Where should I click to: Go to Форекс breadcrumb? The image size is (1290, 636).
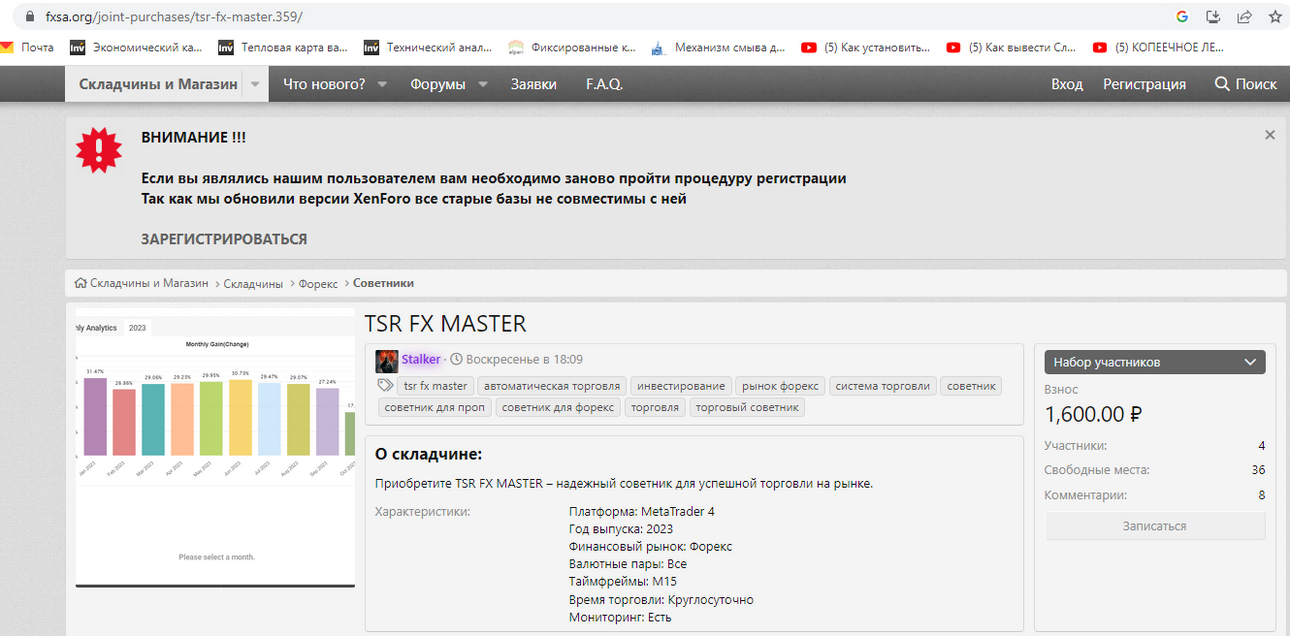(x=318, y=283)
